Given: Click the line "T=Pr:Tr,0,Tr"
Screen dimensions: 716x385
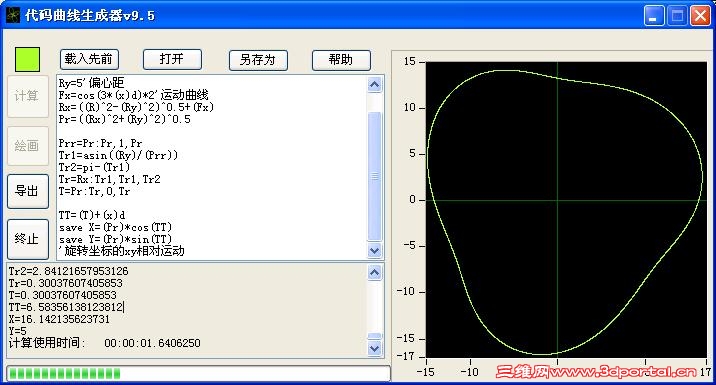Looking at the screenshot, I should tap(95, 191).
